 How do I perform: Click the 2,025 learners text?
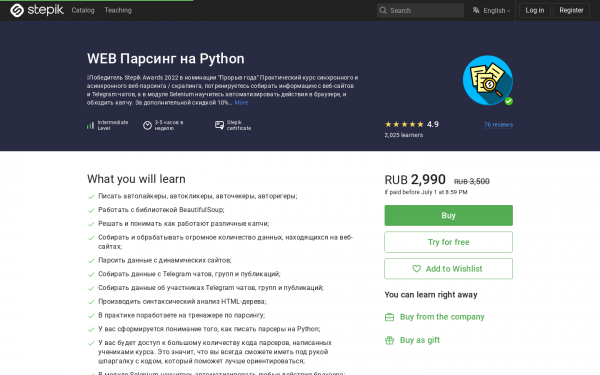click(404, 135)
